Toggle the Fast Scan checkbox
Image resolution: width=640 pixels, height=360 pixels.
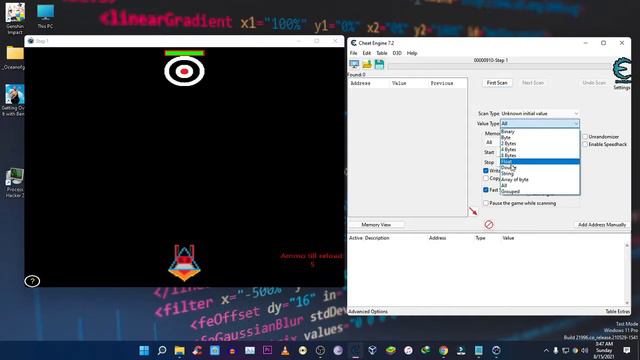(x=486, y=190)
